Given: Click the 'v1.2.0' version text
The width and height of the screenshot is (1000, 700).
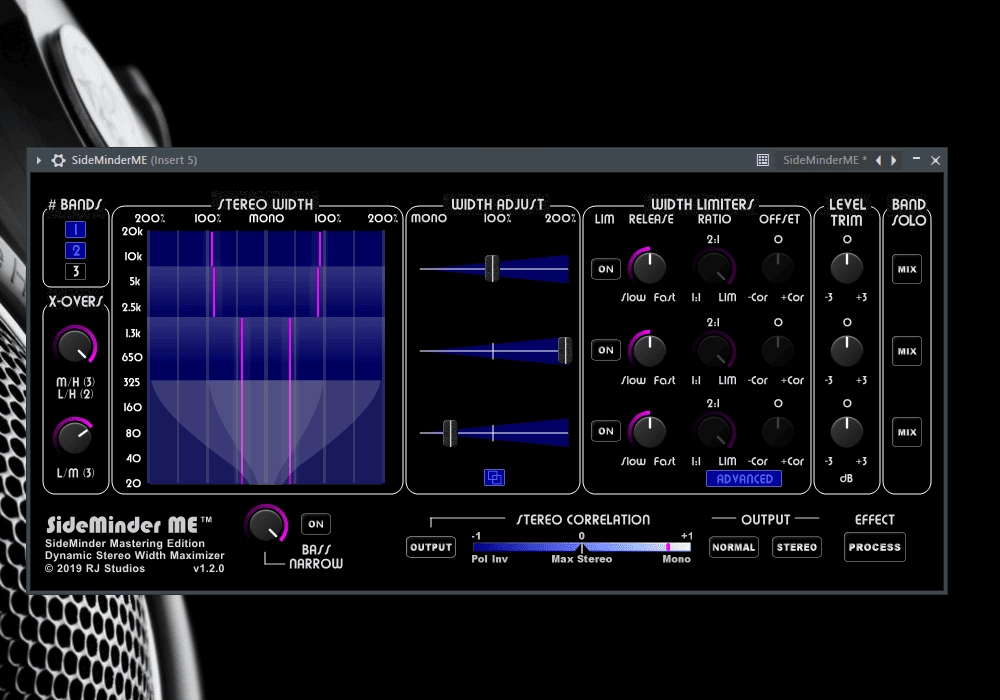Looking at the screenshot, I should (x=209, y=568).
